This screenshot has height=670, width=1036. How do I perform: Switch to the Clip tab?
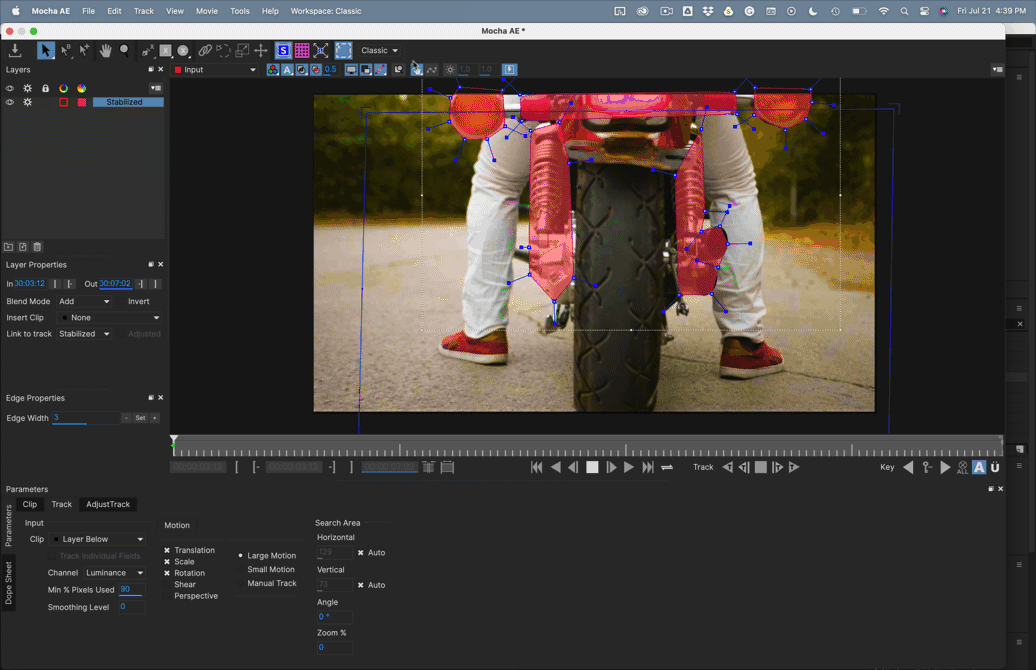pos(30,504)
